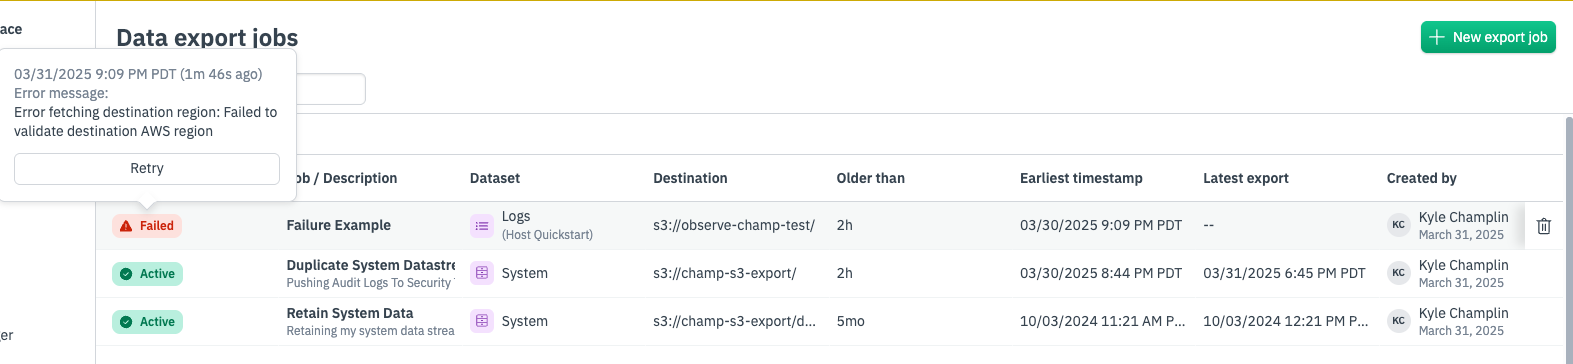The height and width of the screenshot is (364, 1573).
Task: Click the vertical scrollbar beside the table
Action: pyautogui.click(x=1568, y=240)
